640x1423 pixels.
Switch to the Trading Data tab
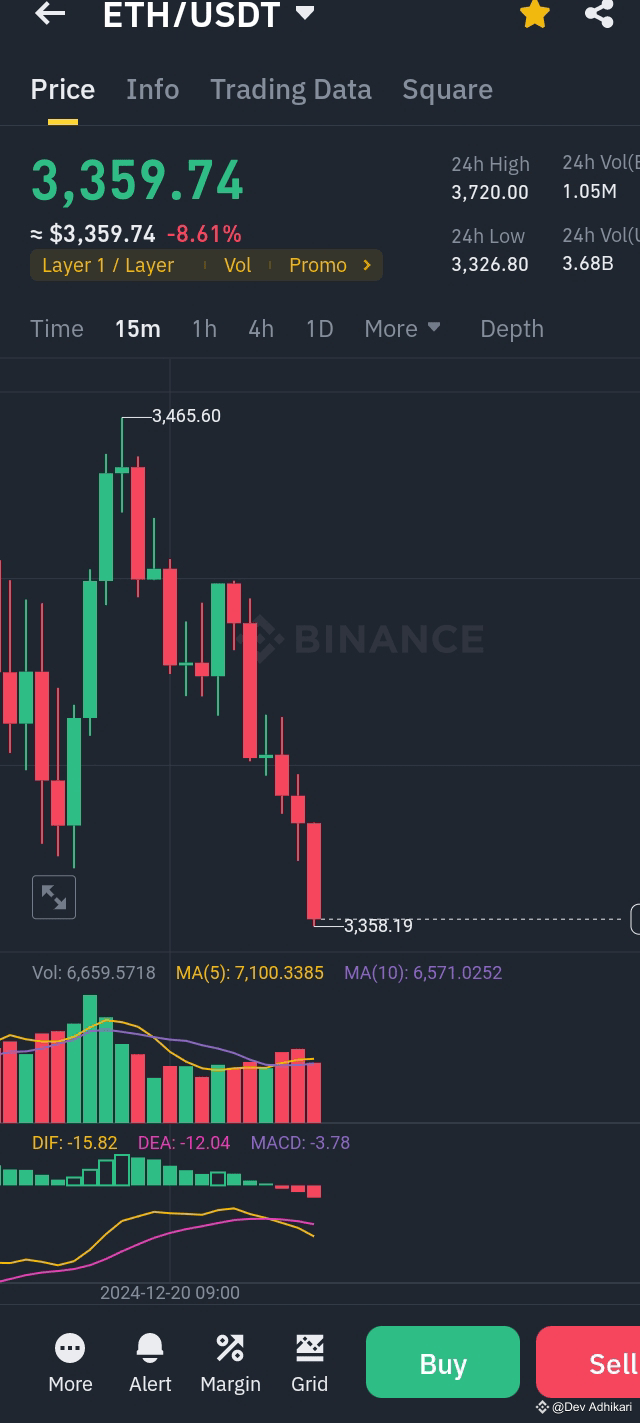291,89
